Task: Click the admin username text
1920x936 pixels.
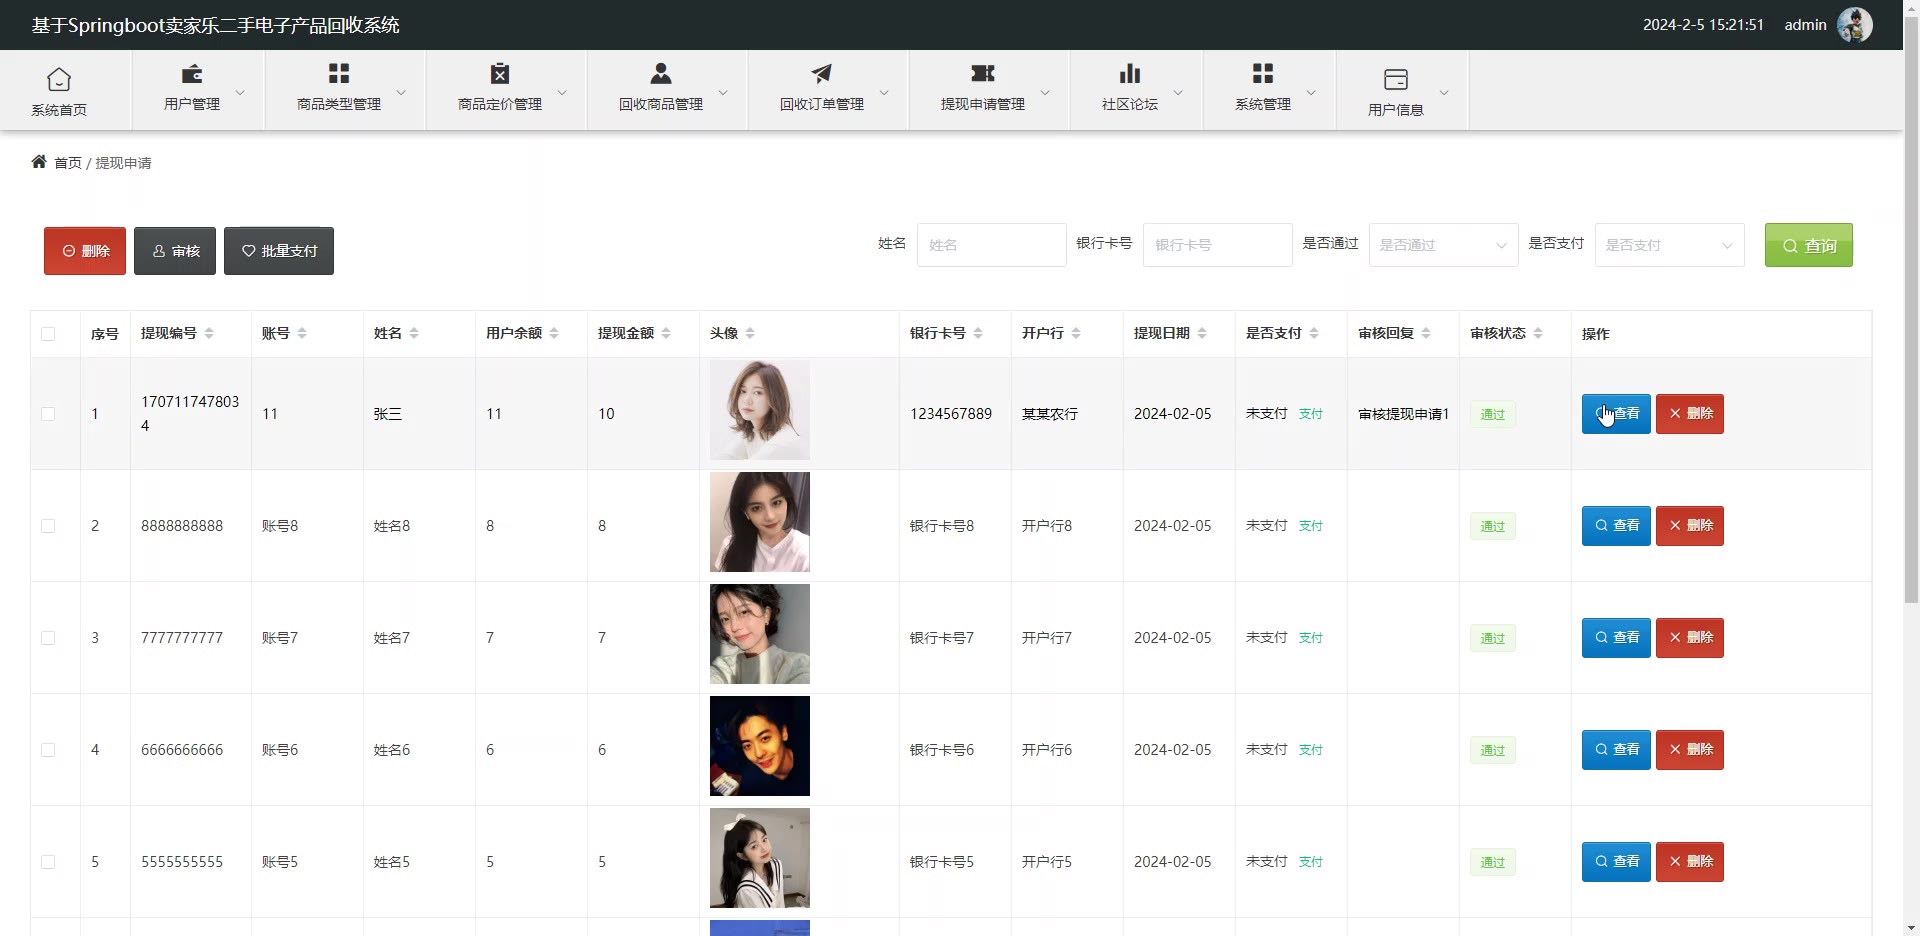Action: pos(1805,25)
